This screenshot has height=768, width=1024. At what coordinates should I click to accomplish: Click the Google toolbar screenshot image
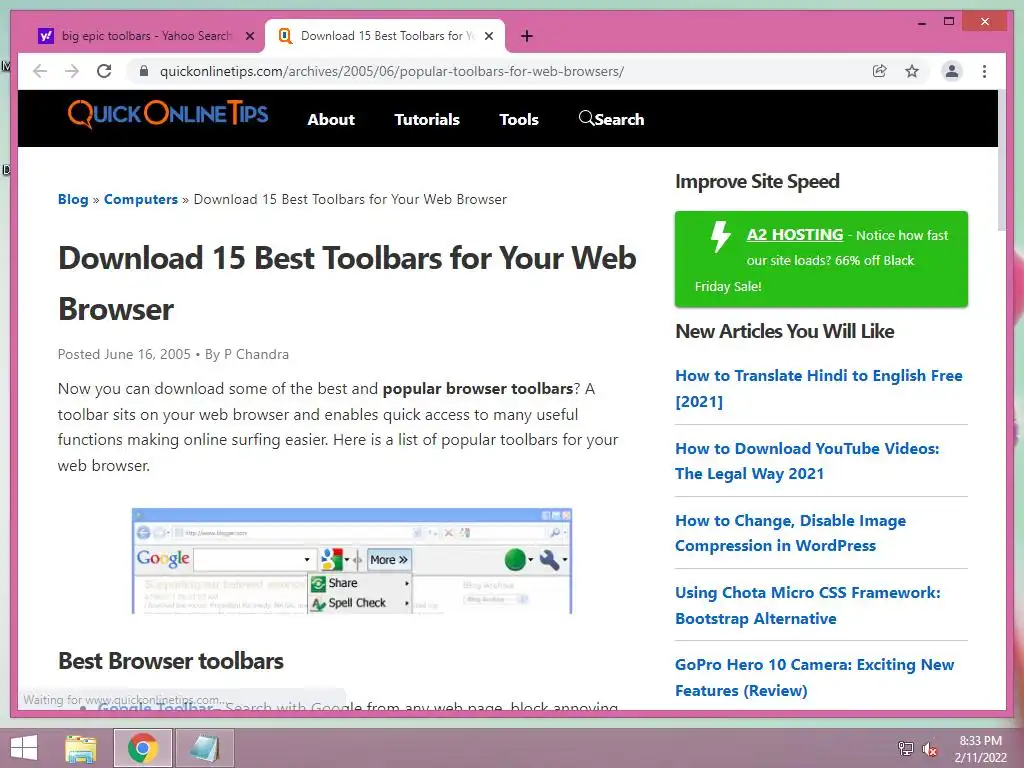click(352, 560)
